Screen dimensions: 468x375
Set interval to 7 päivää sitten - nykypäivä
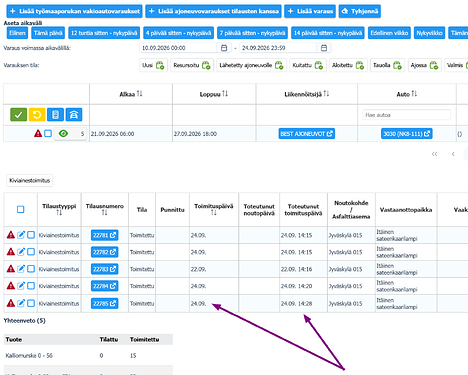[252, 33]
